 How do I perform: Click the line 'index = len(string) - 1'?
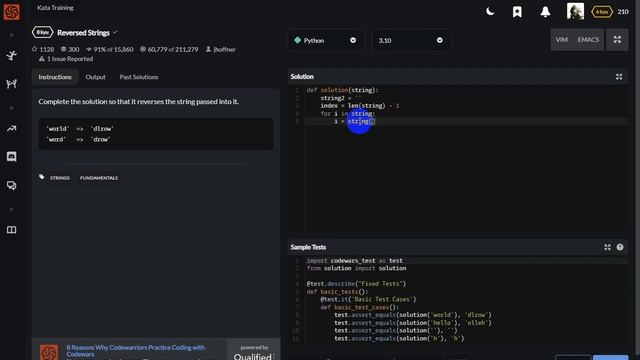[x=360, y=106]
